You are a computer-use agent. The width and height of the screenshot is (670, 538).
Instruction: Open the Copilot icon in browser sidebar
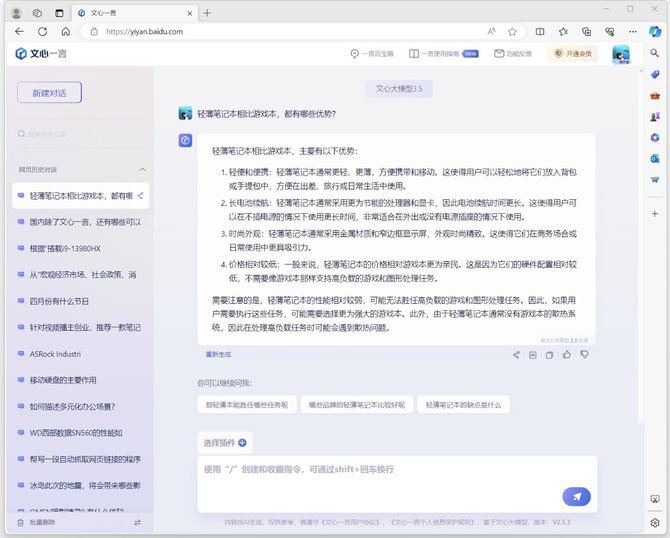[655, 31]
